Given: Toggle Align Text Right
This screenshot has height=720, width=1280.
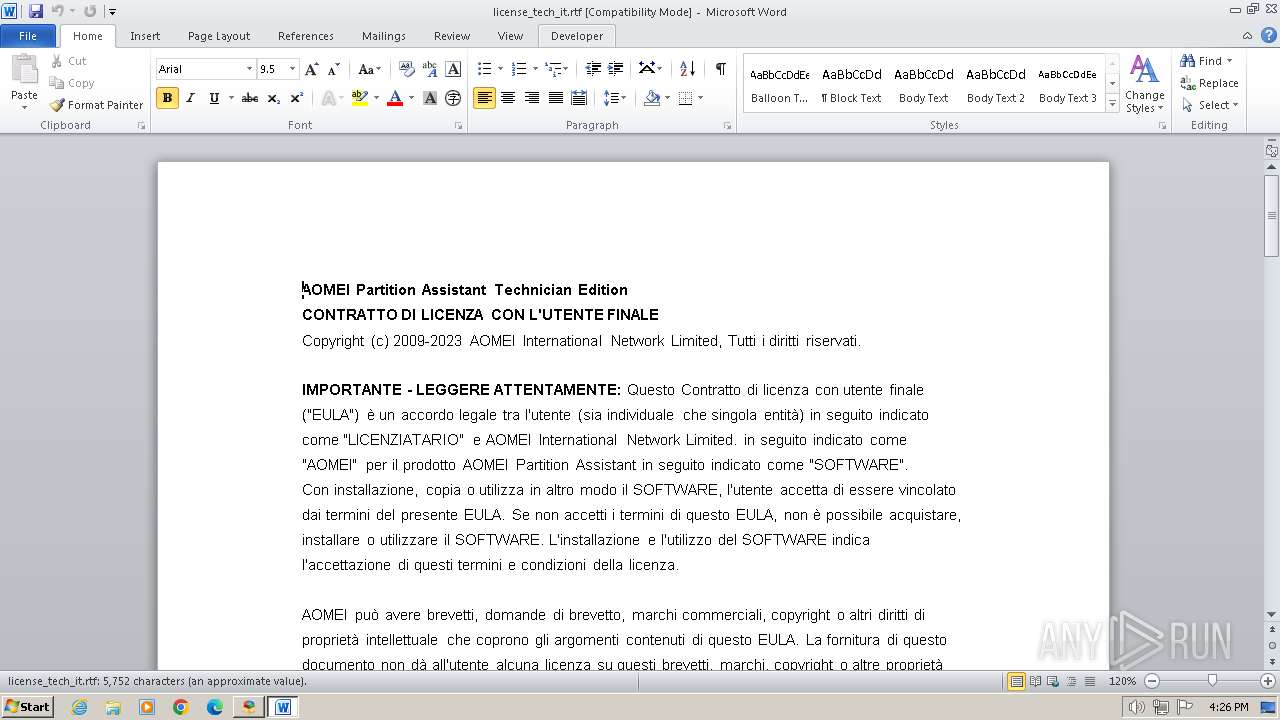Looking at the screenshot, I should pyautogui.click(x=531, y=98).
